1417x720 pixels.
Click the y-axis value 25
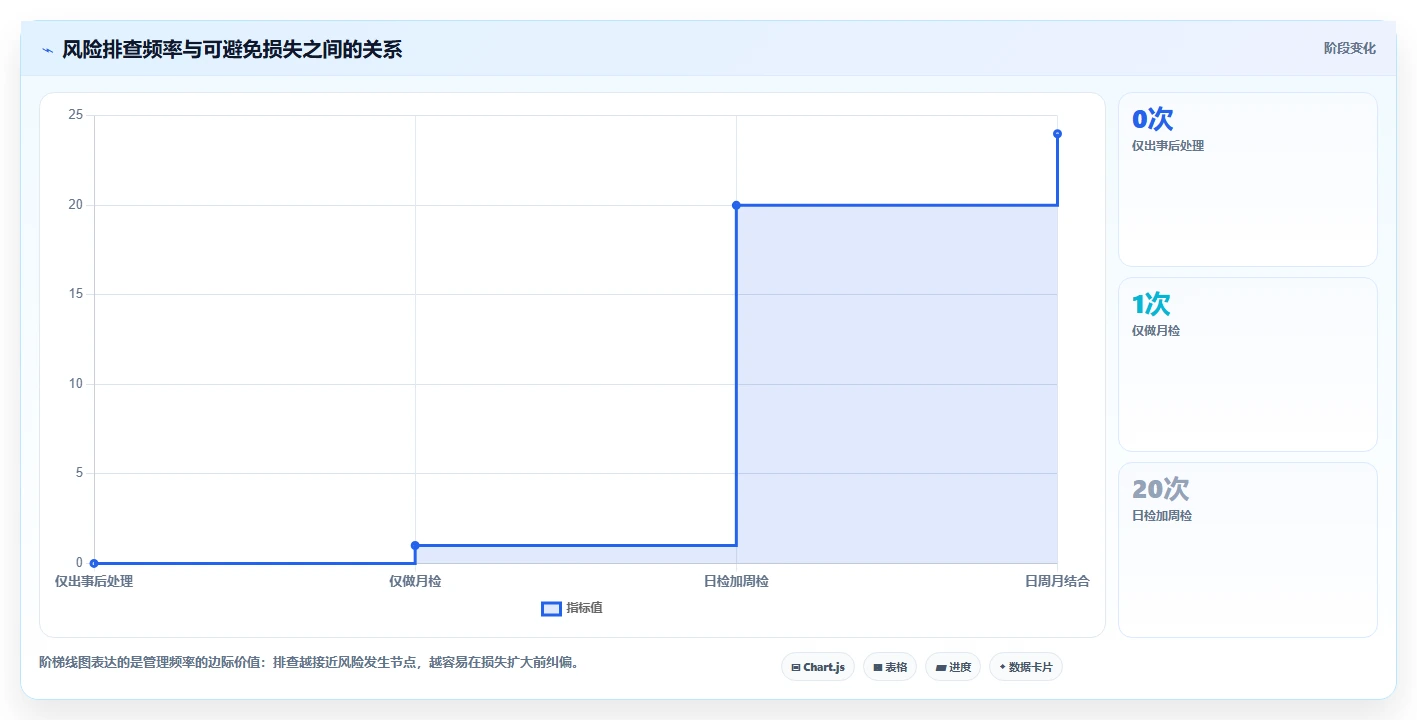tap(75, 115)
